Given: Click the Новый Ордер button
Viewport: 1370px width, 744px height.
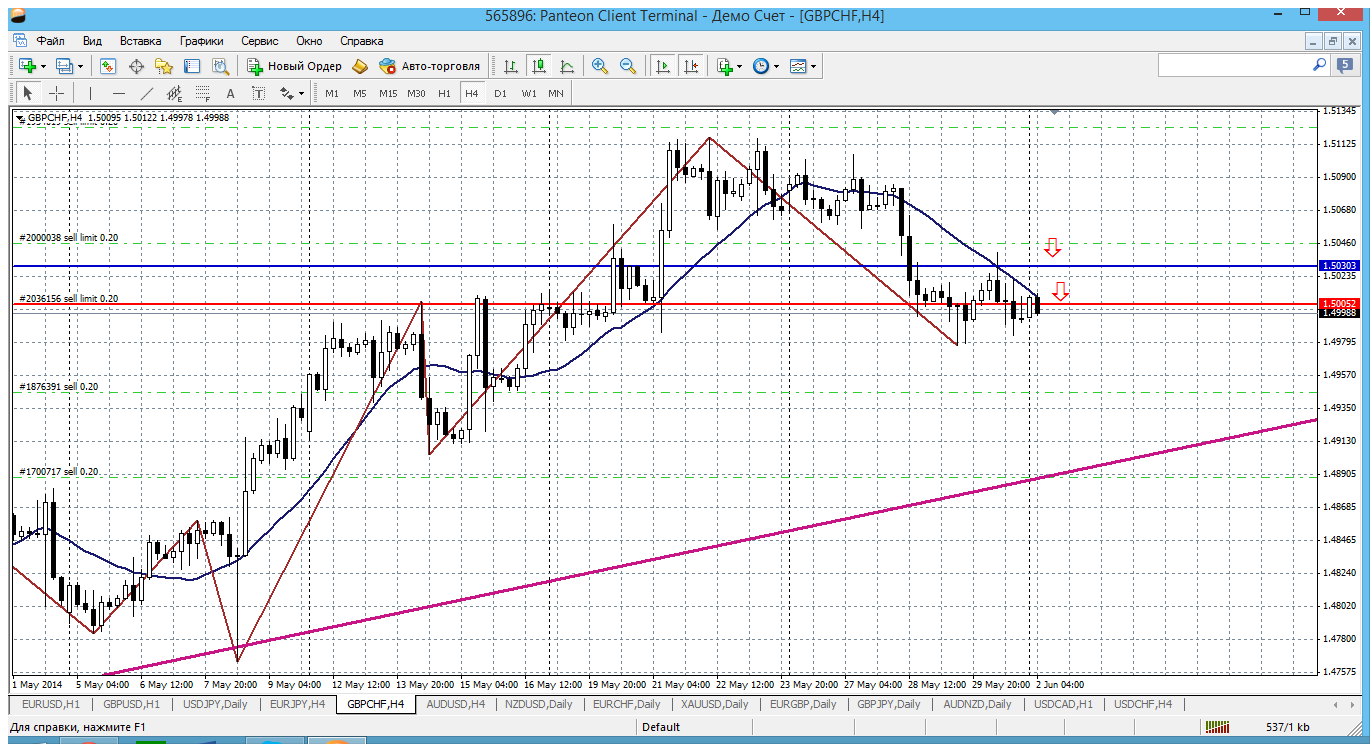Looking at the screenshot, I should (x=294, y=66).
